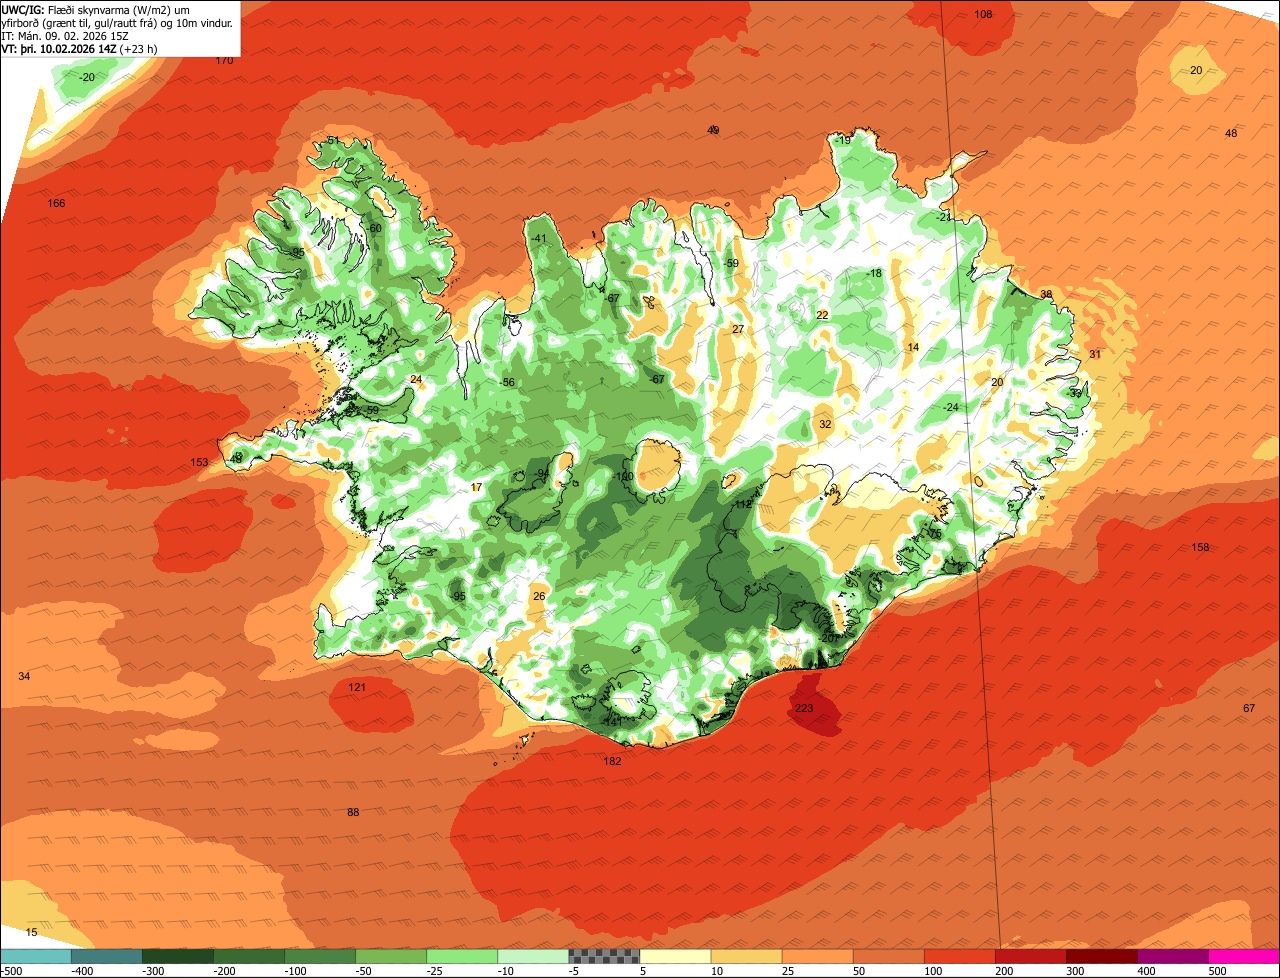Click the legend swatch between -400 and -300
1280x978 pixels.
(106, 956)
